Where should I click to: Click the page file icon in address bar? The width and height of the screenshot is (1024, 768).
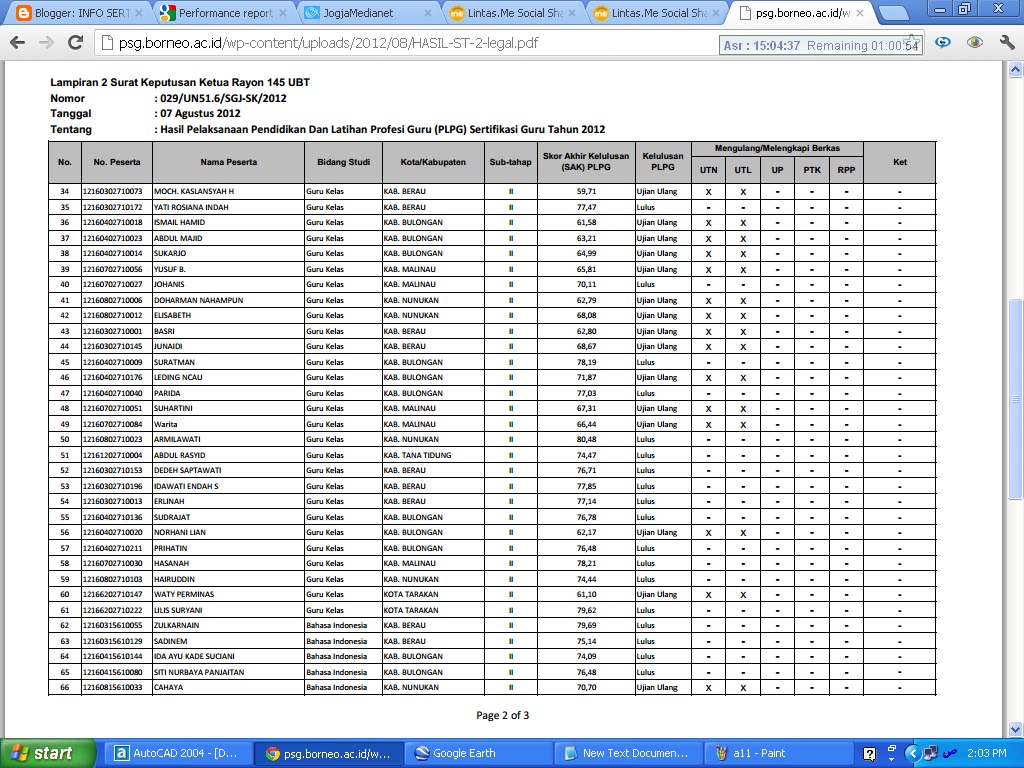(x=106, y=44)
